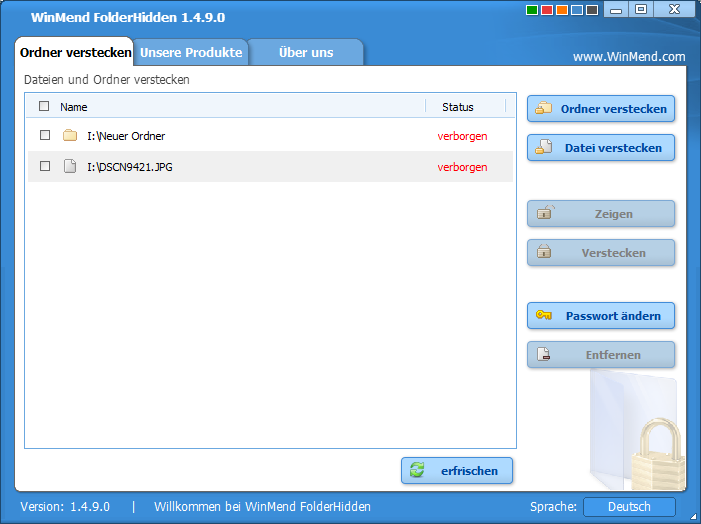The height and width of the screenshot is (524, 701).
Task: Refresh the list with erfrischen button
Action: (x=457, y=470)
